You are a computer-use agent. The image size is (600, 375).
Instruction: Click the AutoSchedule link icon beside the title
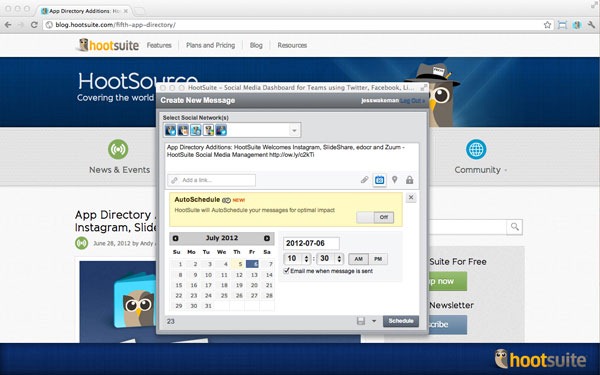click(x=226, y=200)
